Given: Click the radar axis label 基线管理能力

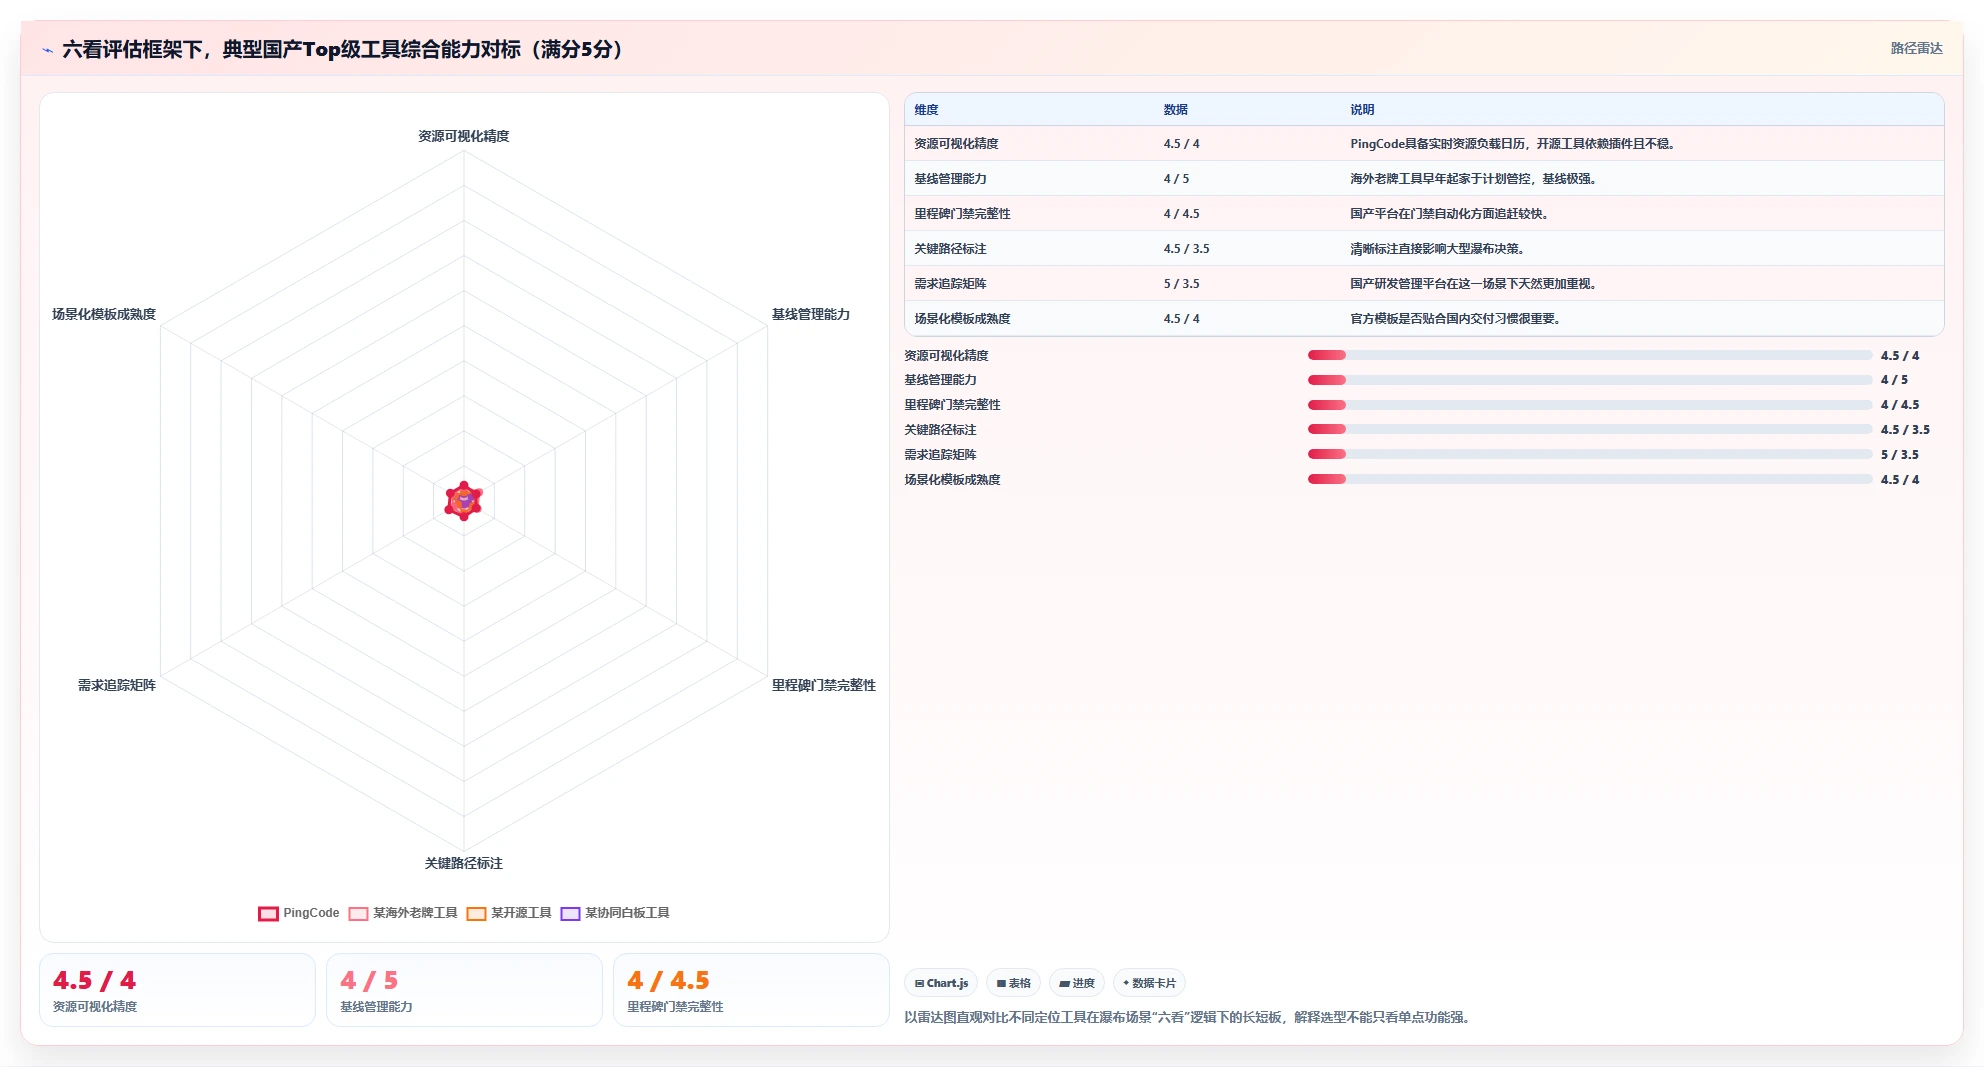Looking at the screenshot, I should [x=811, y=314].
